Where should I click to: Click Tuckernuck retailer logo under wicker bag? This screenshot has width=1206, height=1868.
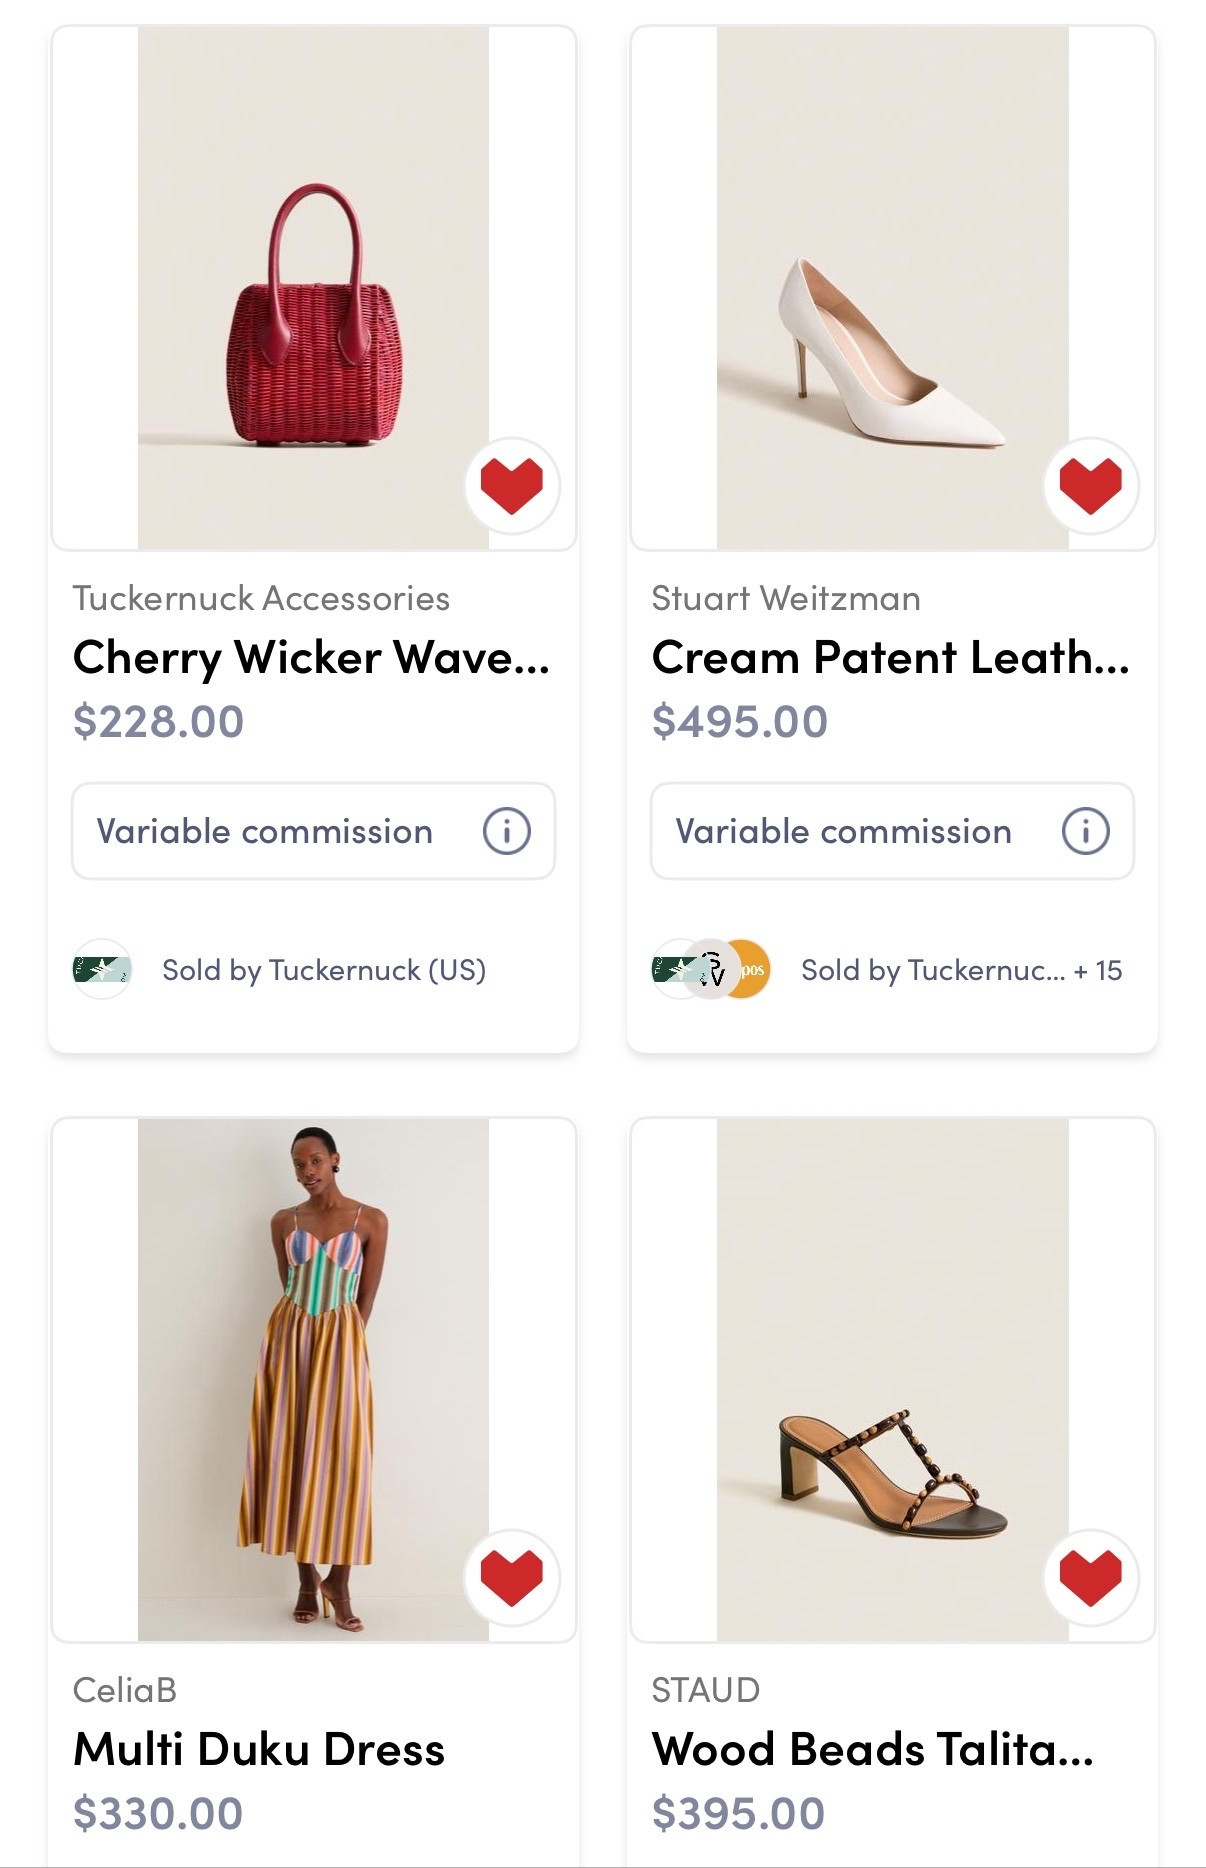click(x=102, y=969)
